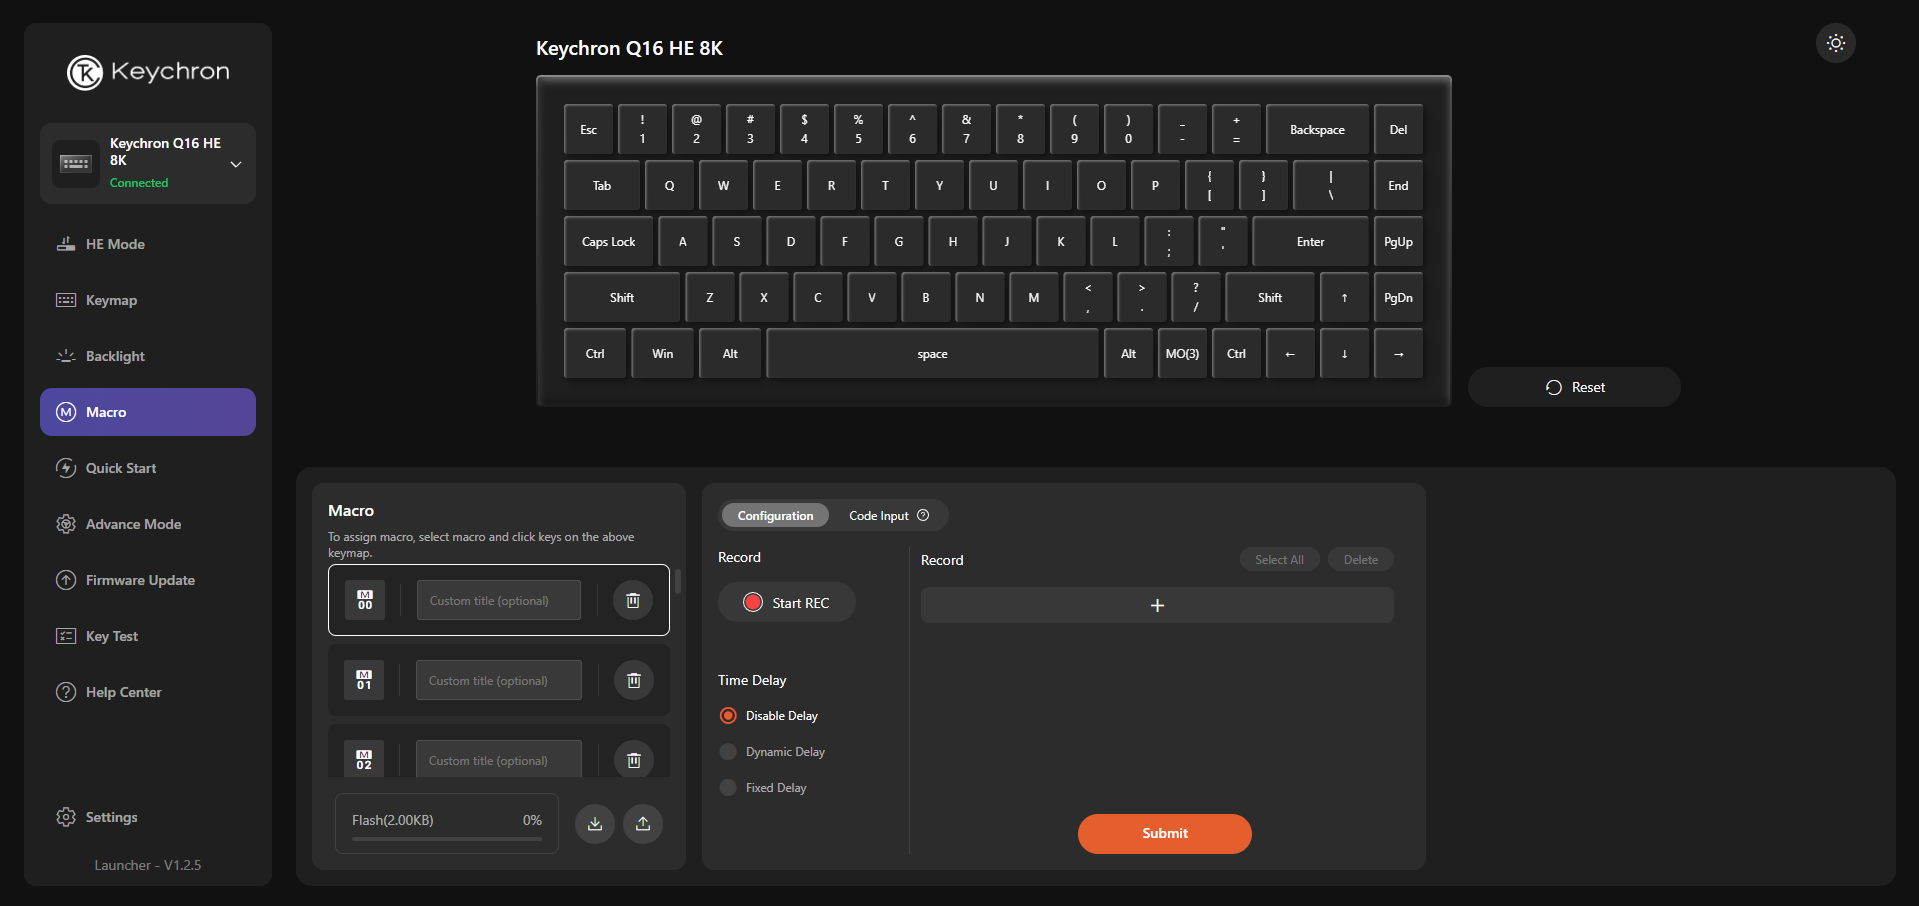Click the Help Center question icon
This screenshot has width=1919, height=906.
click(x=66, y=692)
